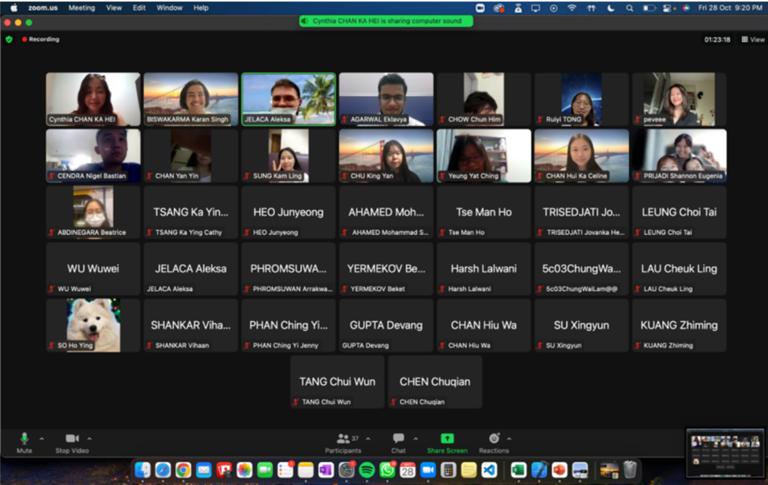Screen dimensions: 768x485
Task: Click the Wi-Fi status icon
Action: tap(572, 8)
